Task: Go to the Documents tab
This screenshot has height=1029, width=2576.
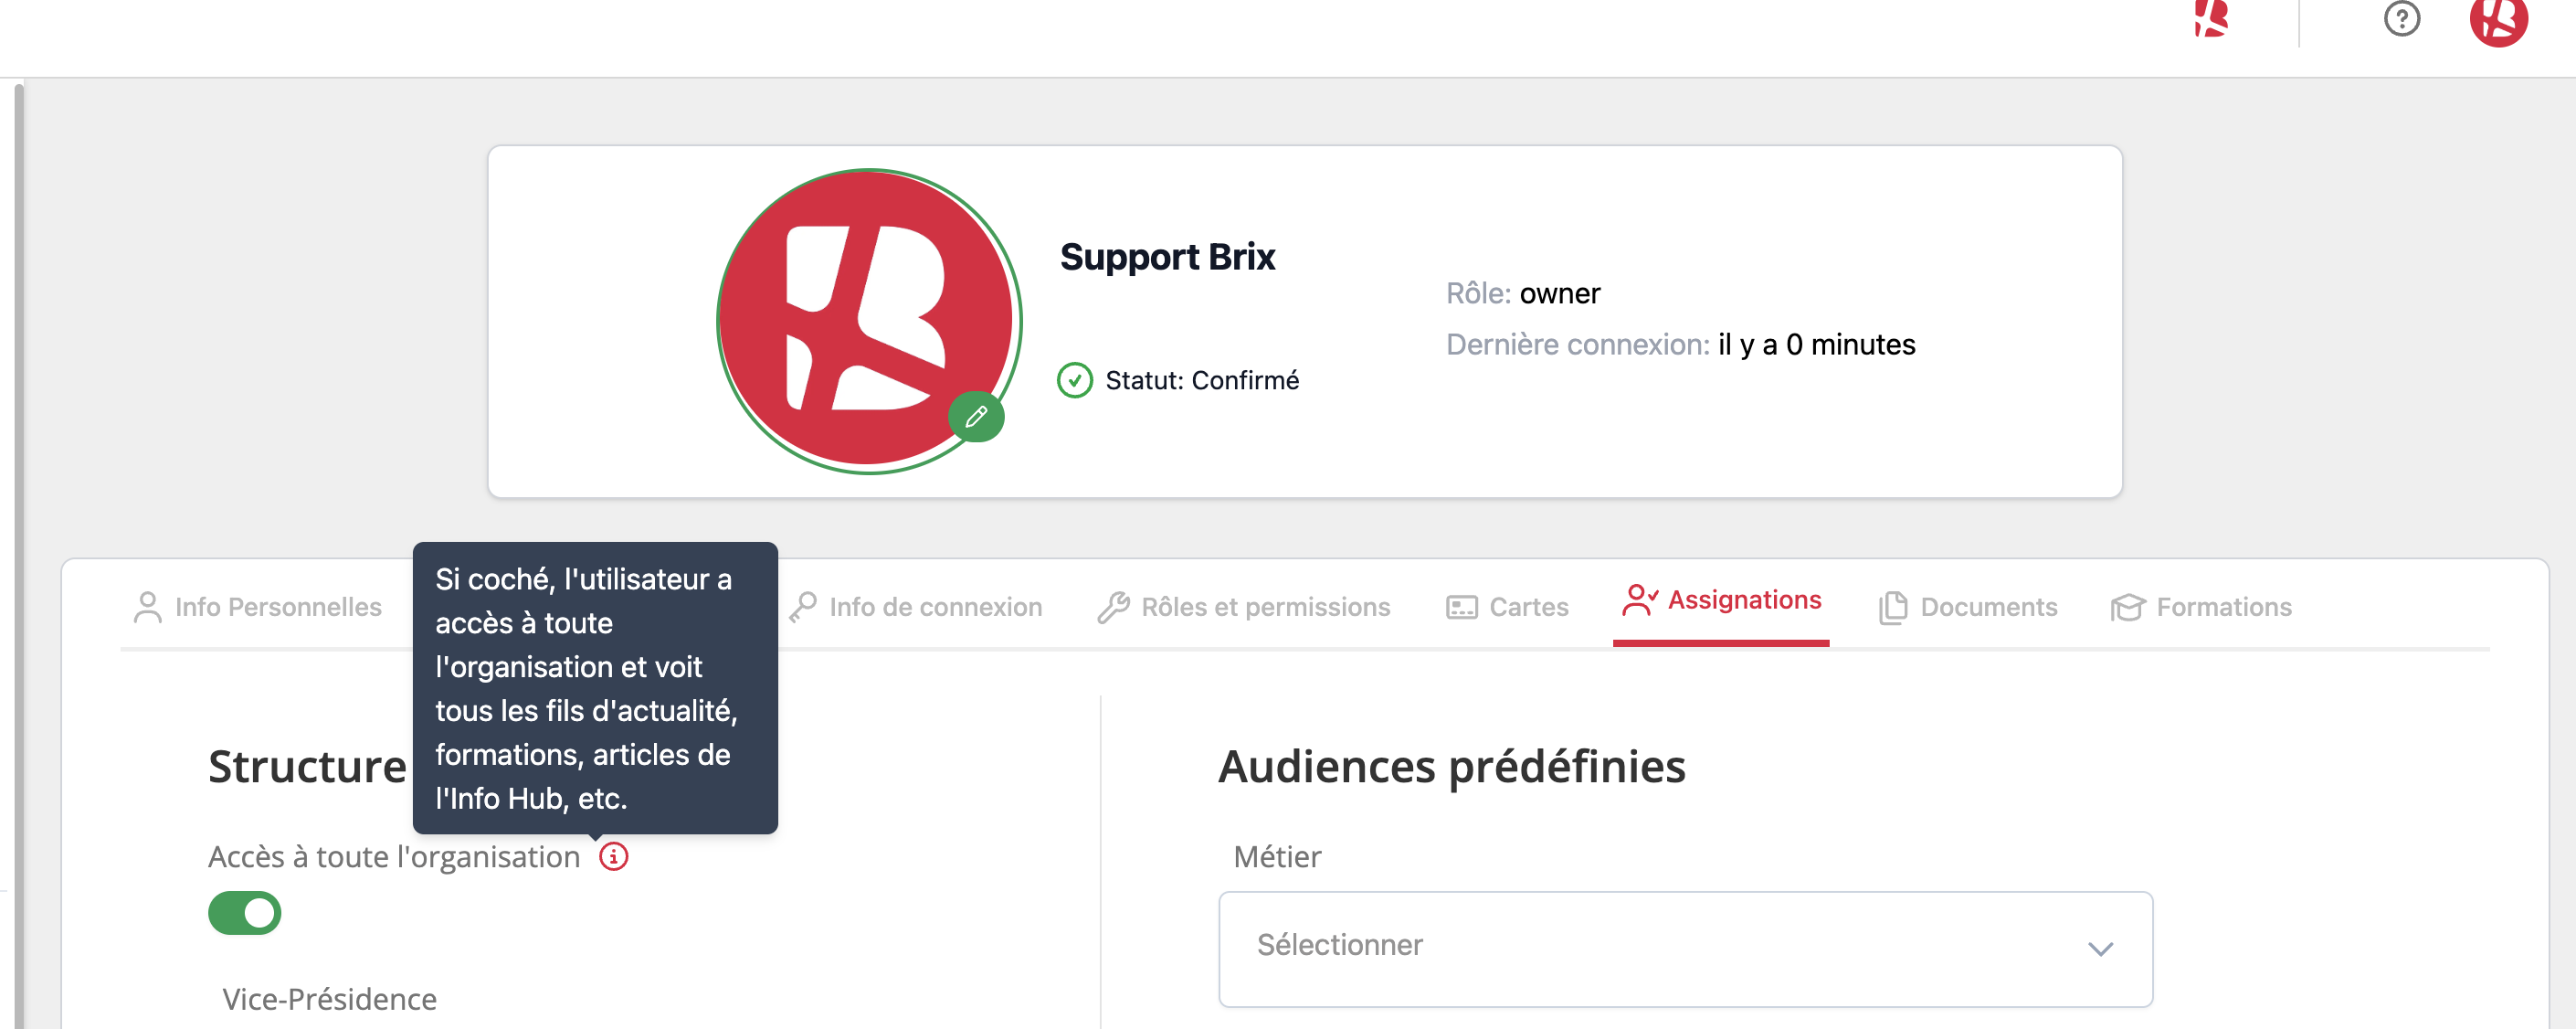Action: (1967, 607)
